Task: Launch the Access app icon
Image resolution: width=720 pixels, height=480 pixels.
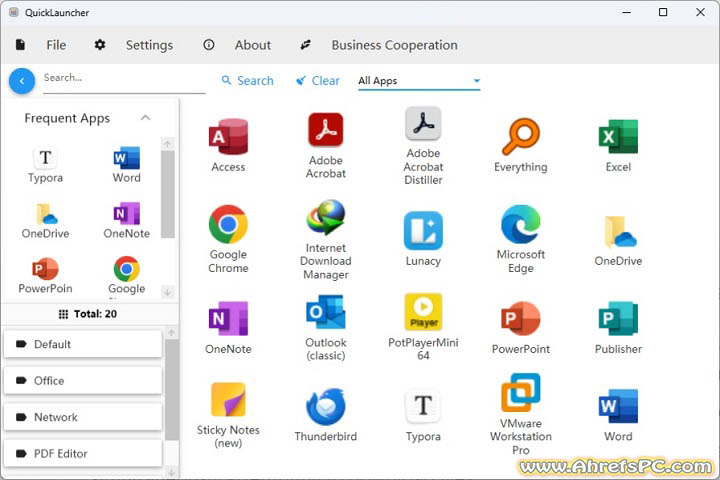Action: click(x=228, y=145)
